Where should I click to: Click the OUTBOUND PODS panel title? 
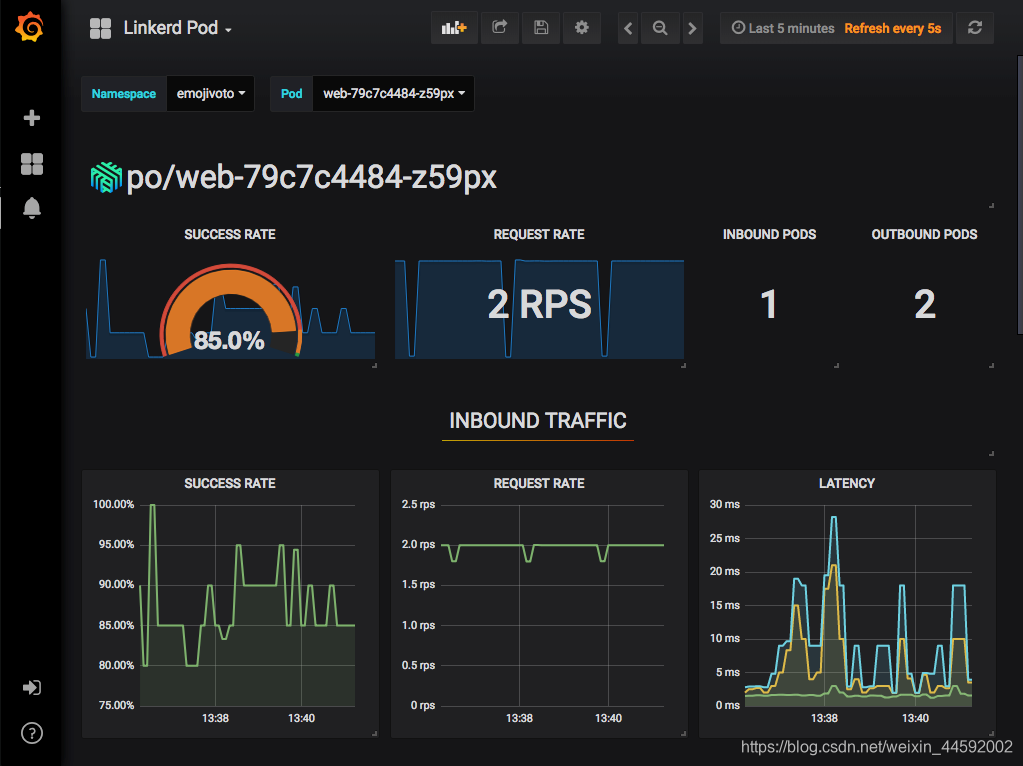coord(924,234)
